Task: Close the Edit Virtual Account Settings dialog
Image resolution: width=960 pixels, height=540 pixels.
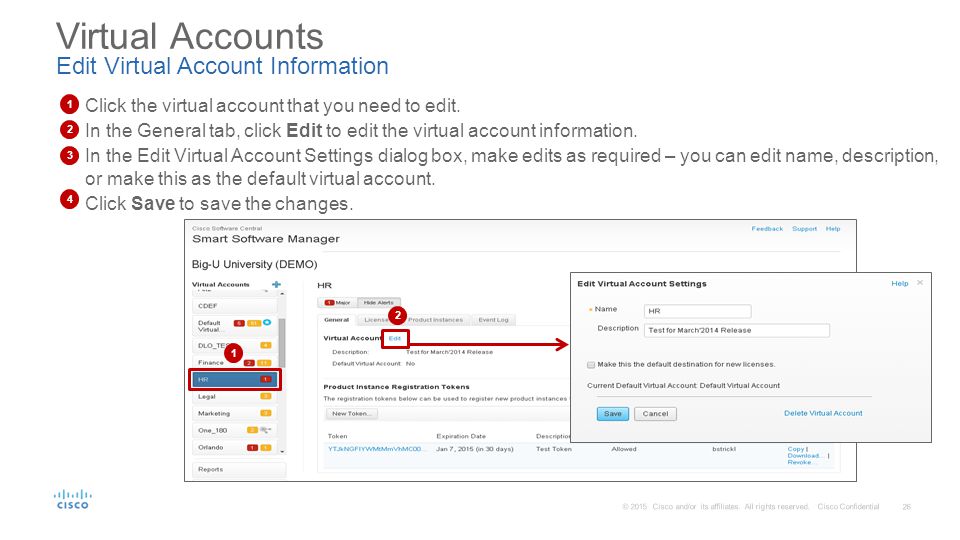Action: click(x=920, y=283)
